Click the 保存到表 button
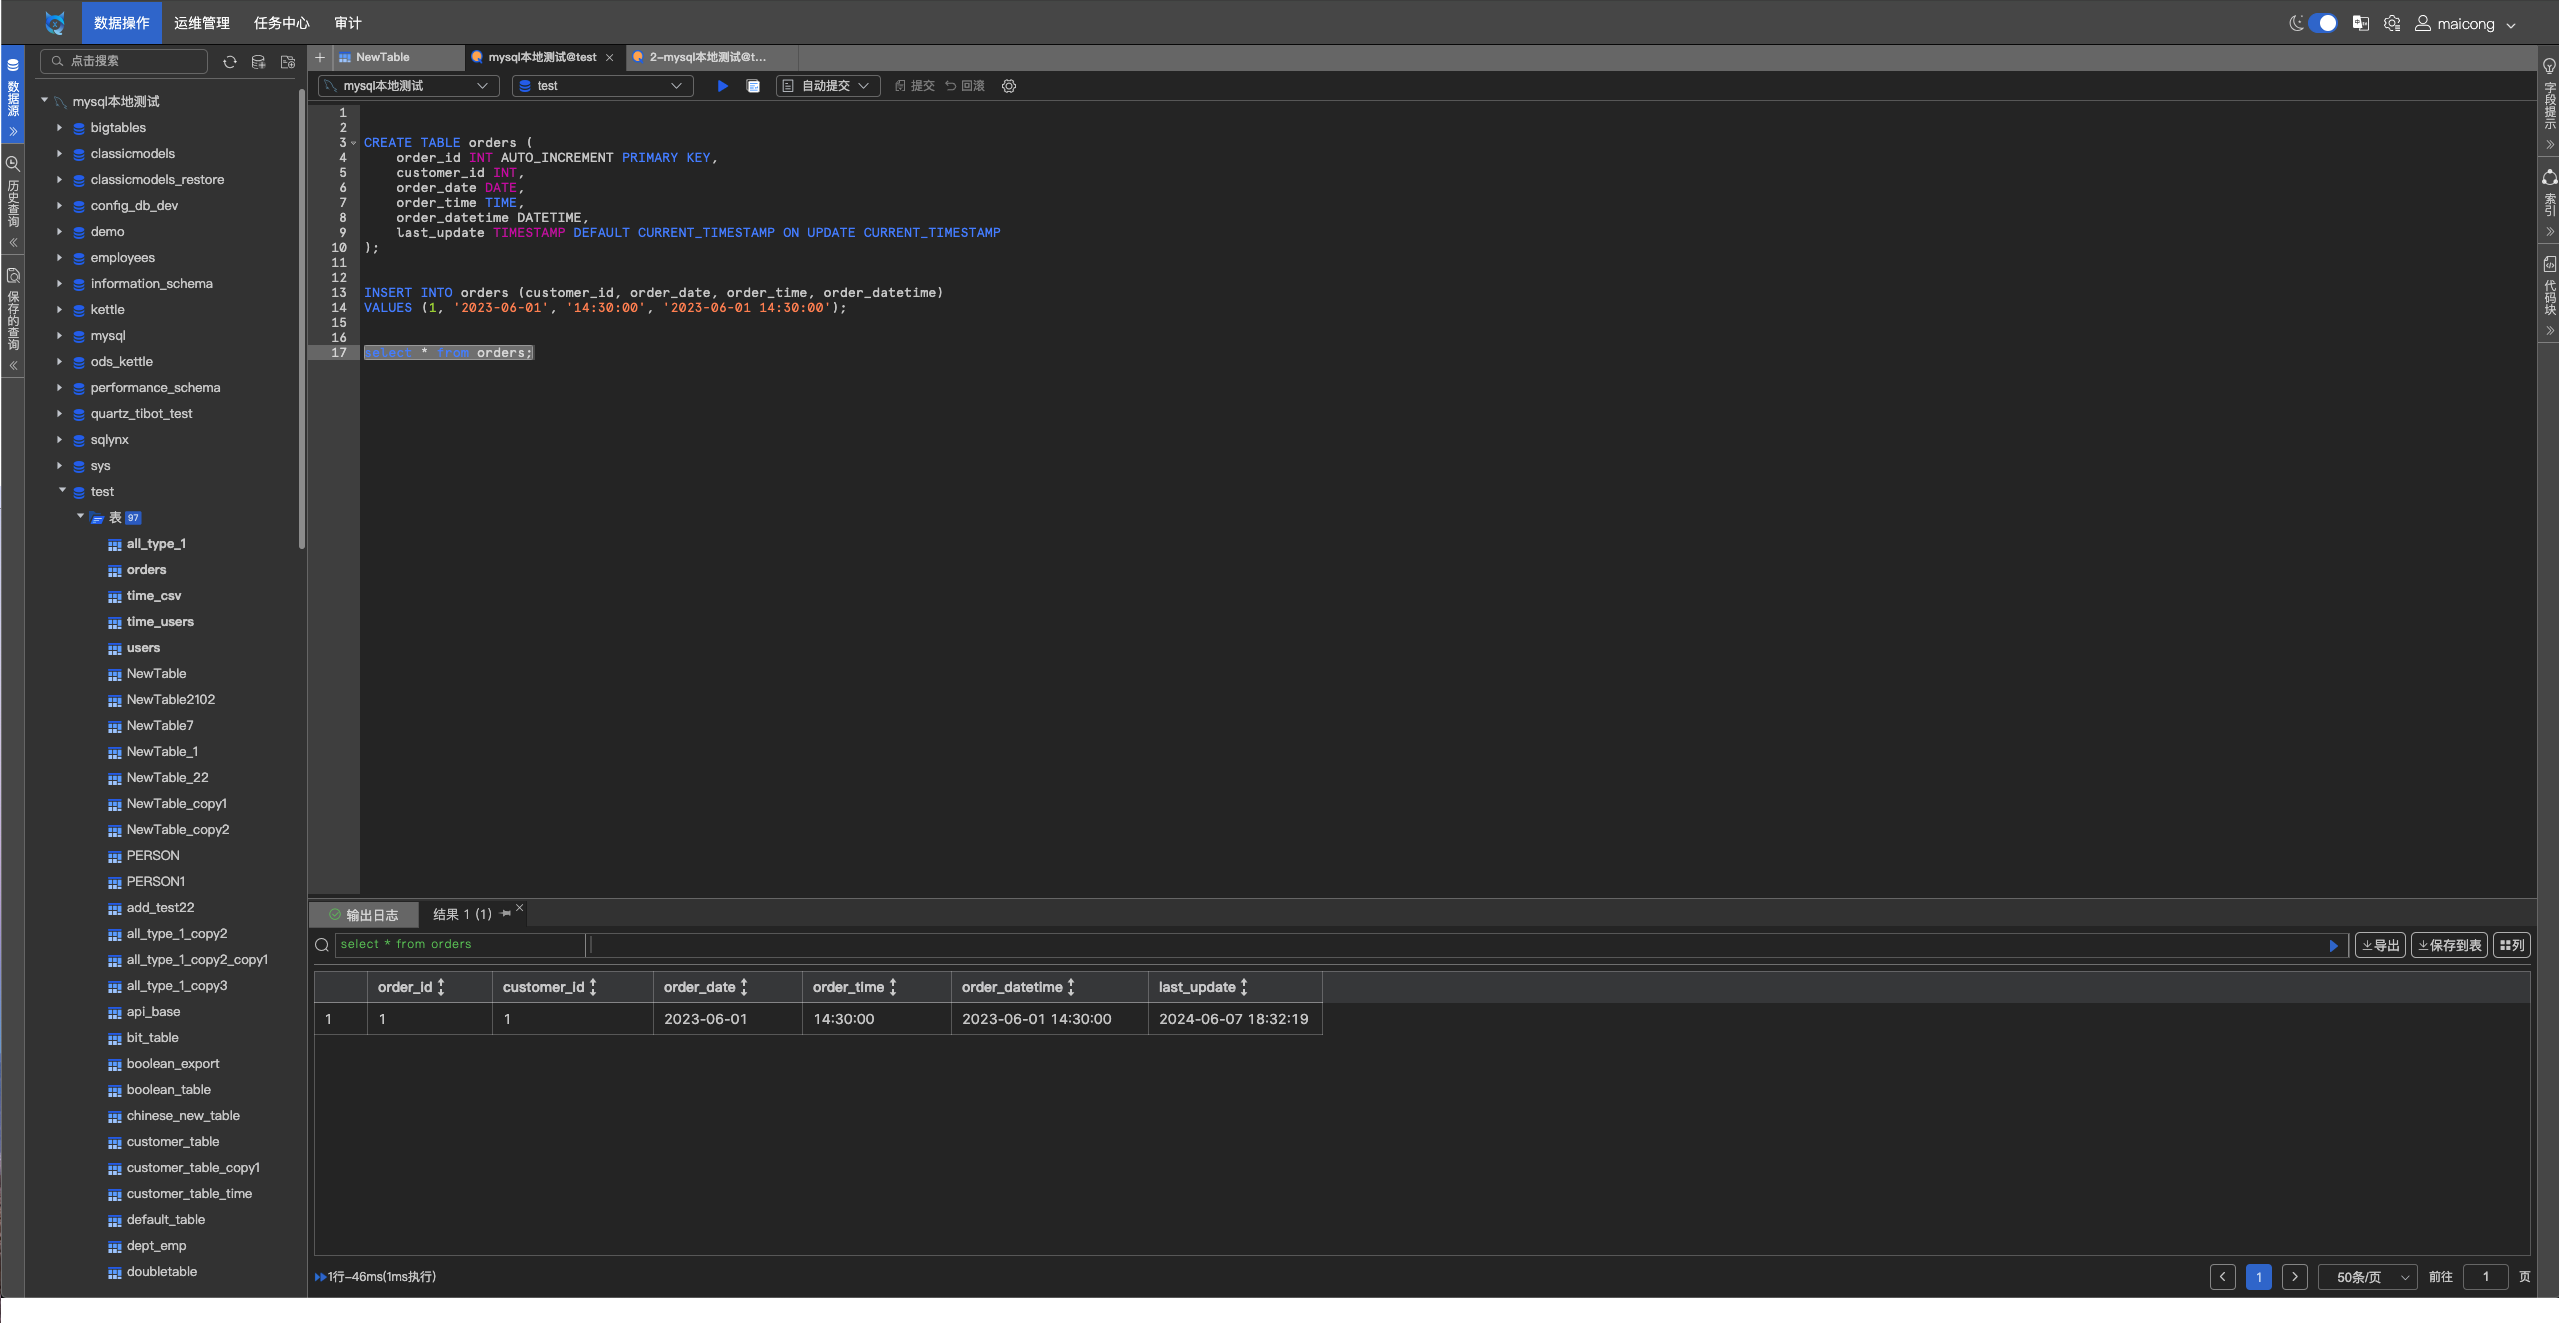2559x1323 pixels. point(2449,945)
